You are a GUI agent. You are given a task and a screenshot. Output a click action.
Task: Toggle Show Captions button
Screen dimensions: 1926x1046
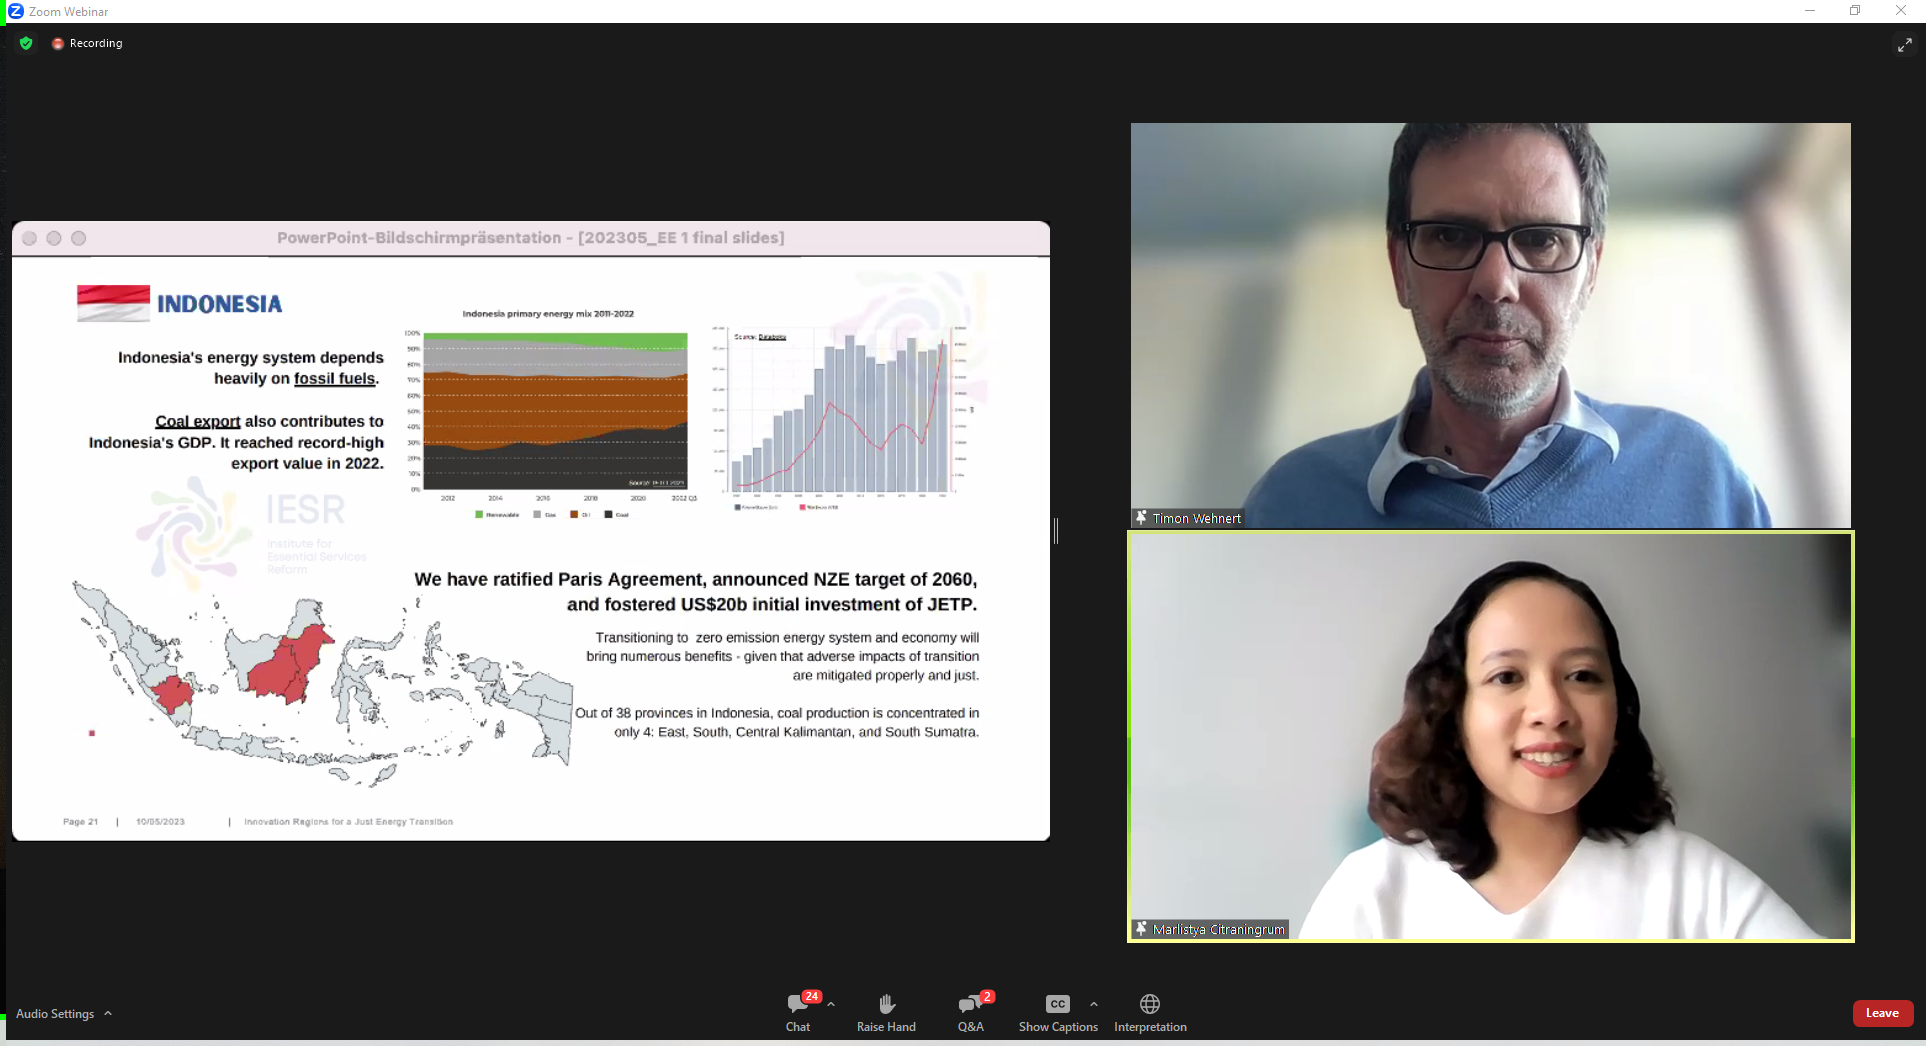point(1057,1004)
